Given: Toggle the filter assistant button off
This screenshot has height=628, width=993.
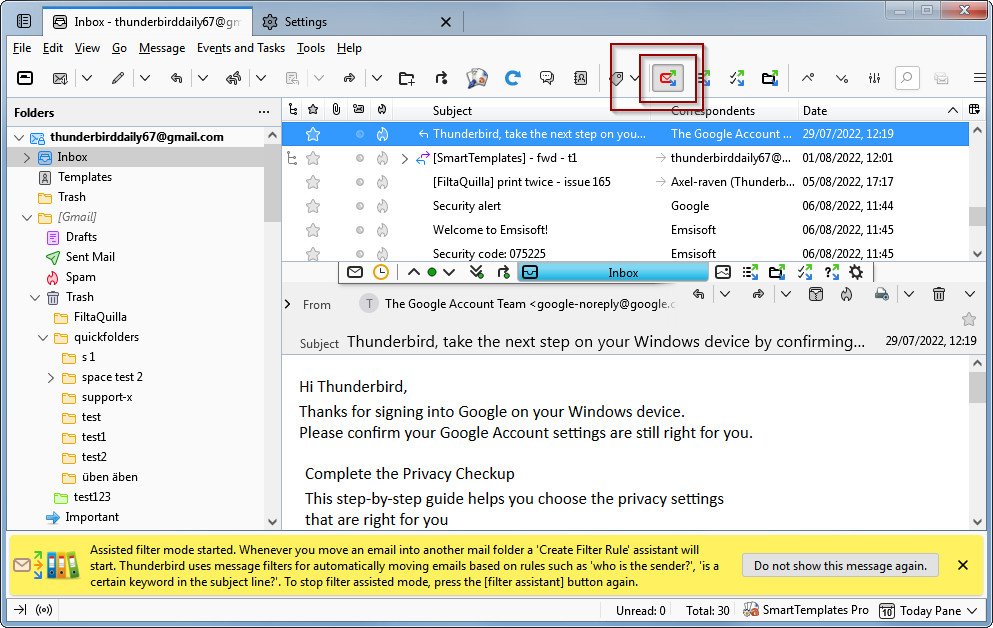Looking at the screenshot, I should [667, 78].
